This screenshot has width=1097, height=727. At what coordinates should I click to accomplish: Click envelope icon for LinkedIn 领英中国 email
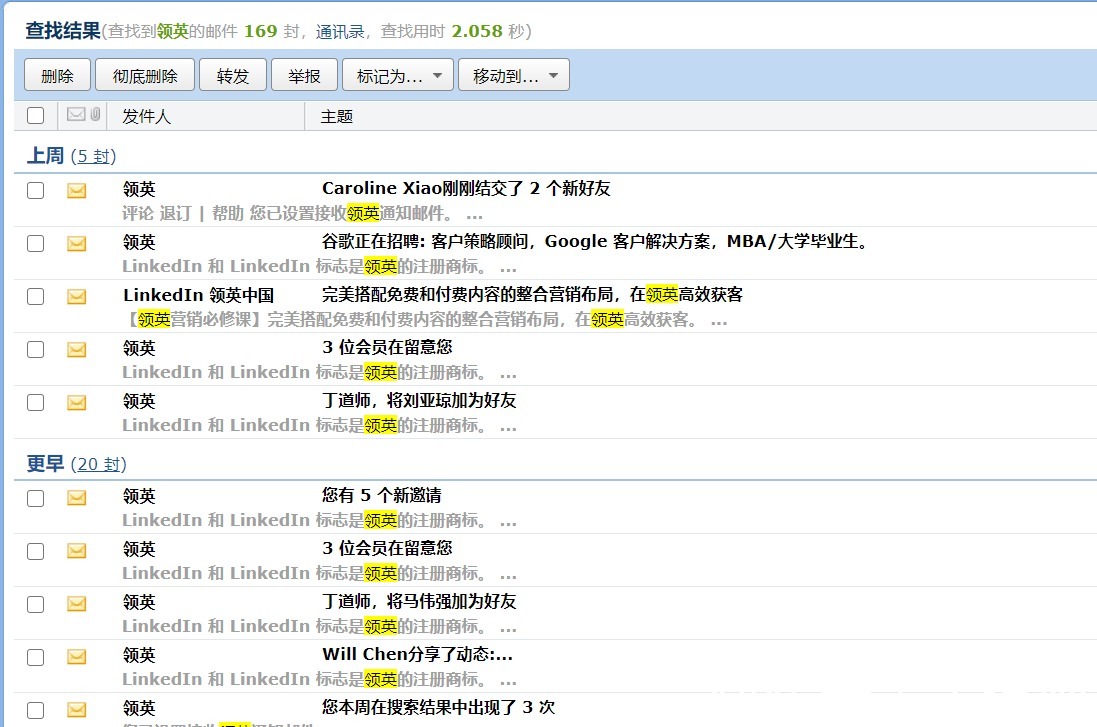coord(76,297)
